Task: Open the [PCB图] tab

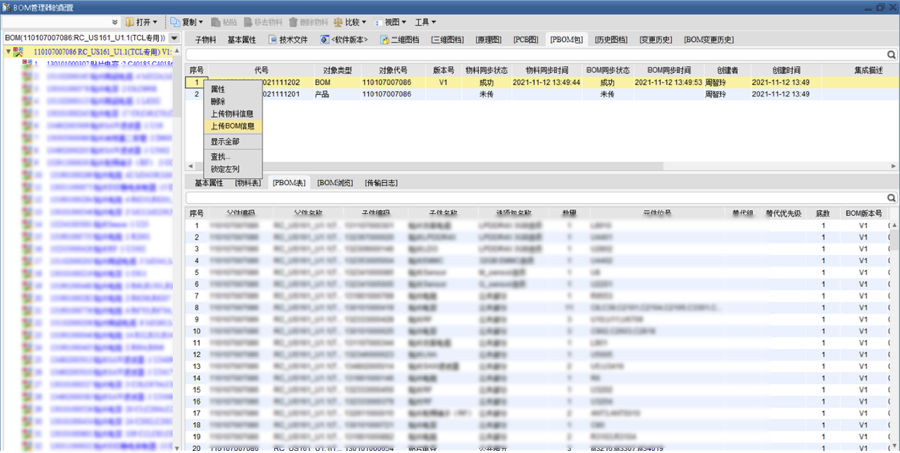Action: pyautogui.click(x=526, y=40)
